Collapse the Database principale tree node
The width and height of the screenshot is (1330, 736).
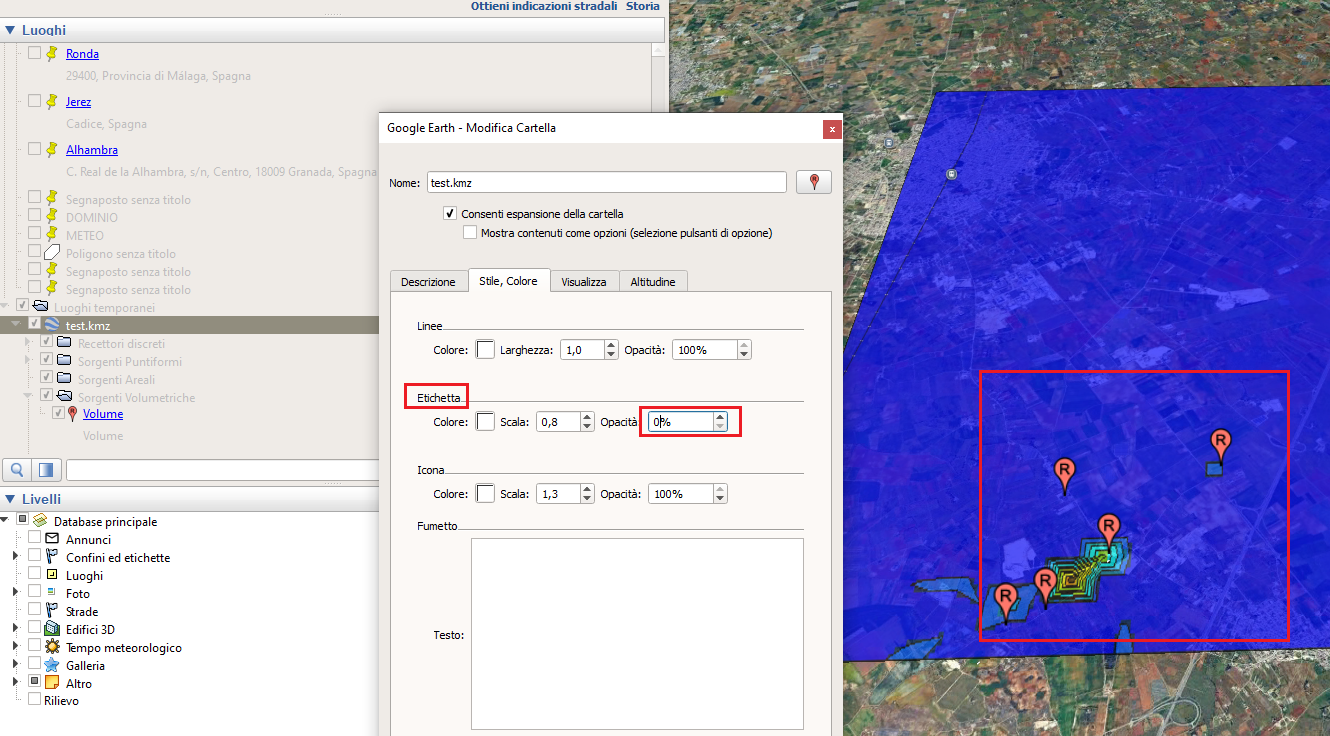[x=7, y=522]
